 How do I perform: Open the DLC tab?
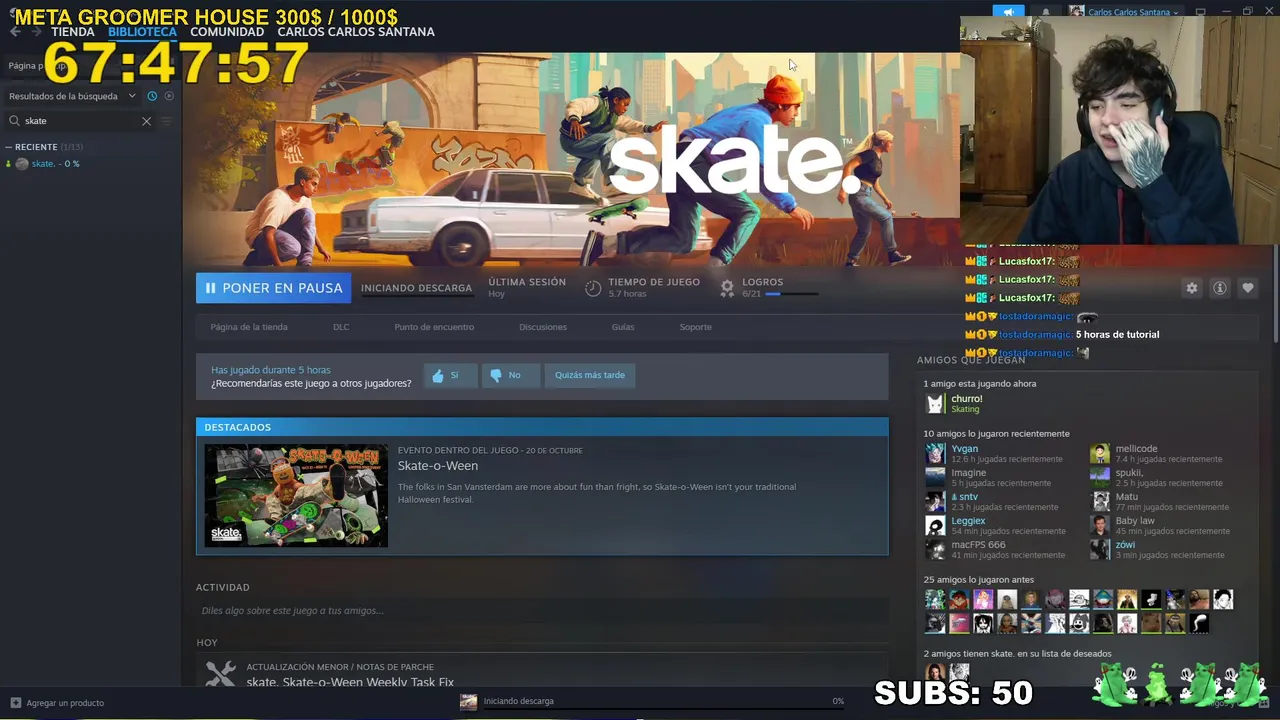pos(341,327)
